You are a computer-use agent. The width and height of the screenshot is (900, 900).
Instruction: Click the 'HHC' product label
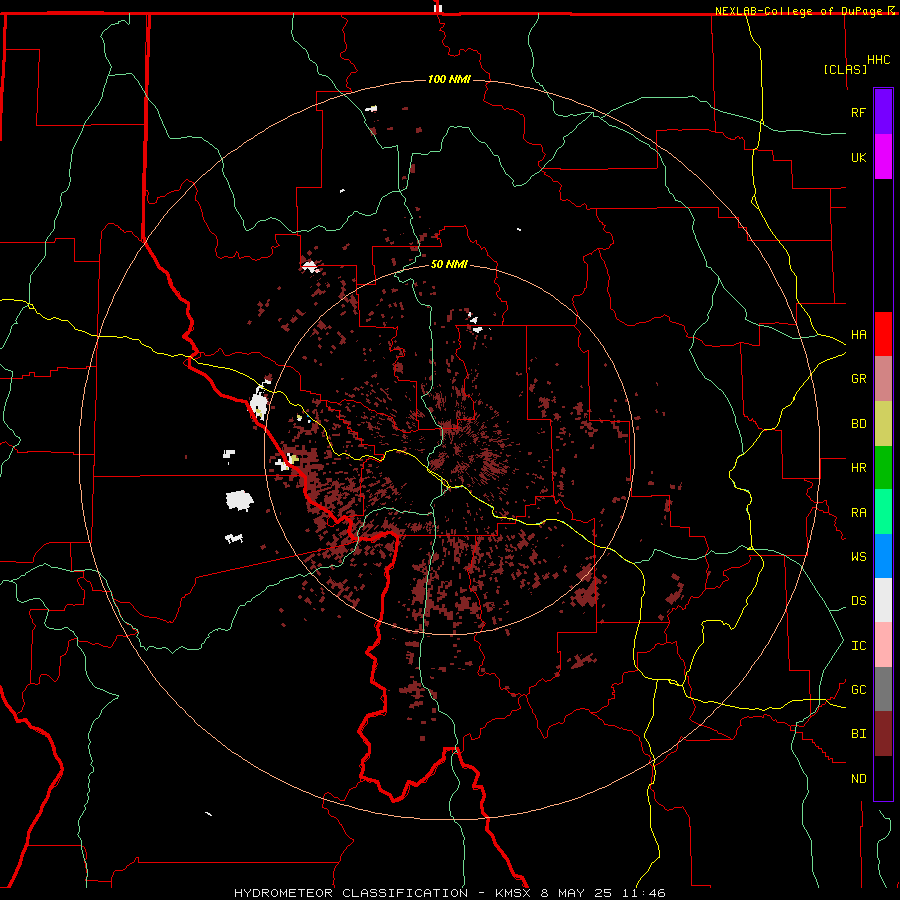pyautogui.click(x=878, y=60)
